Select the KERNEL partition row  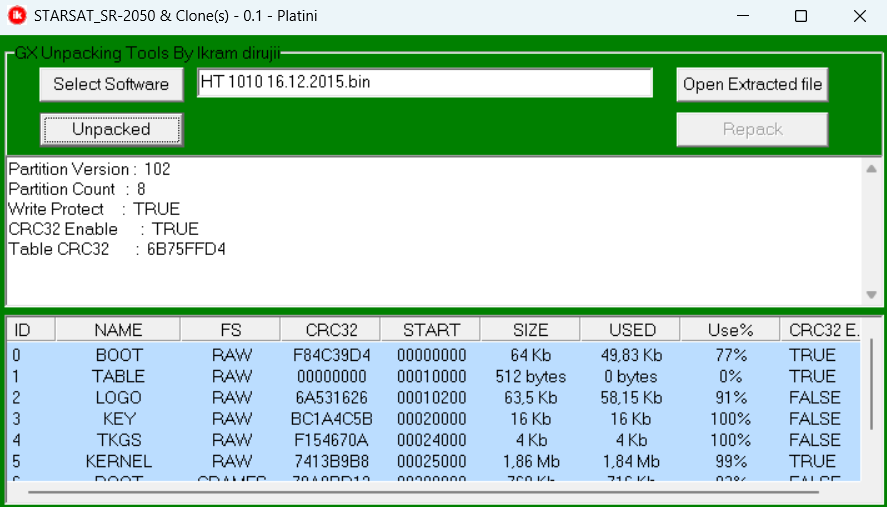[433, 461]
